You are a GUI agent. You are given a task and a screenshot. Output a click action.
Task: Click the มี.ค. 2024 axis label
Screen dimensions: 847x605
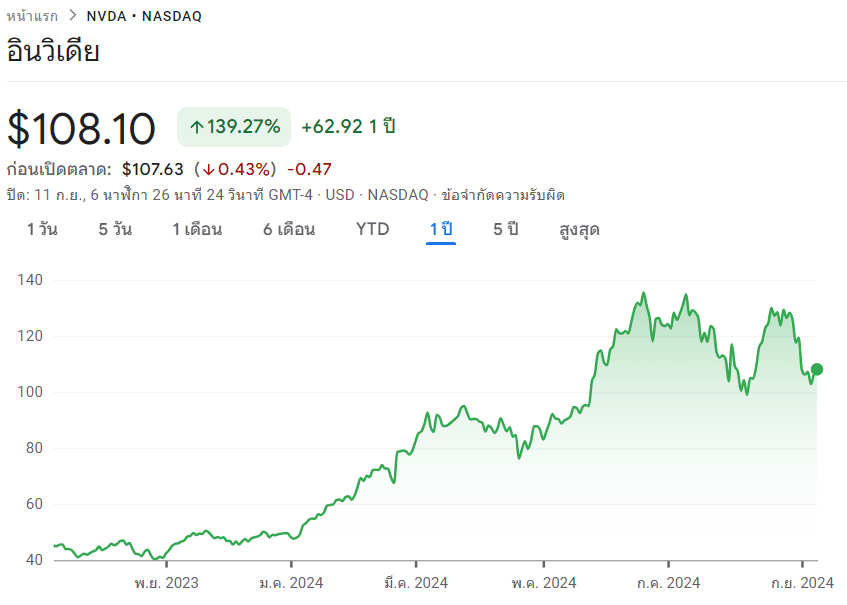click(x=416, y=583)
